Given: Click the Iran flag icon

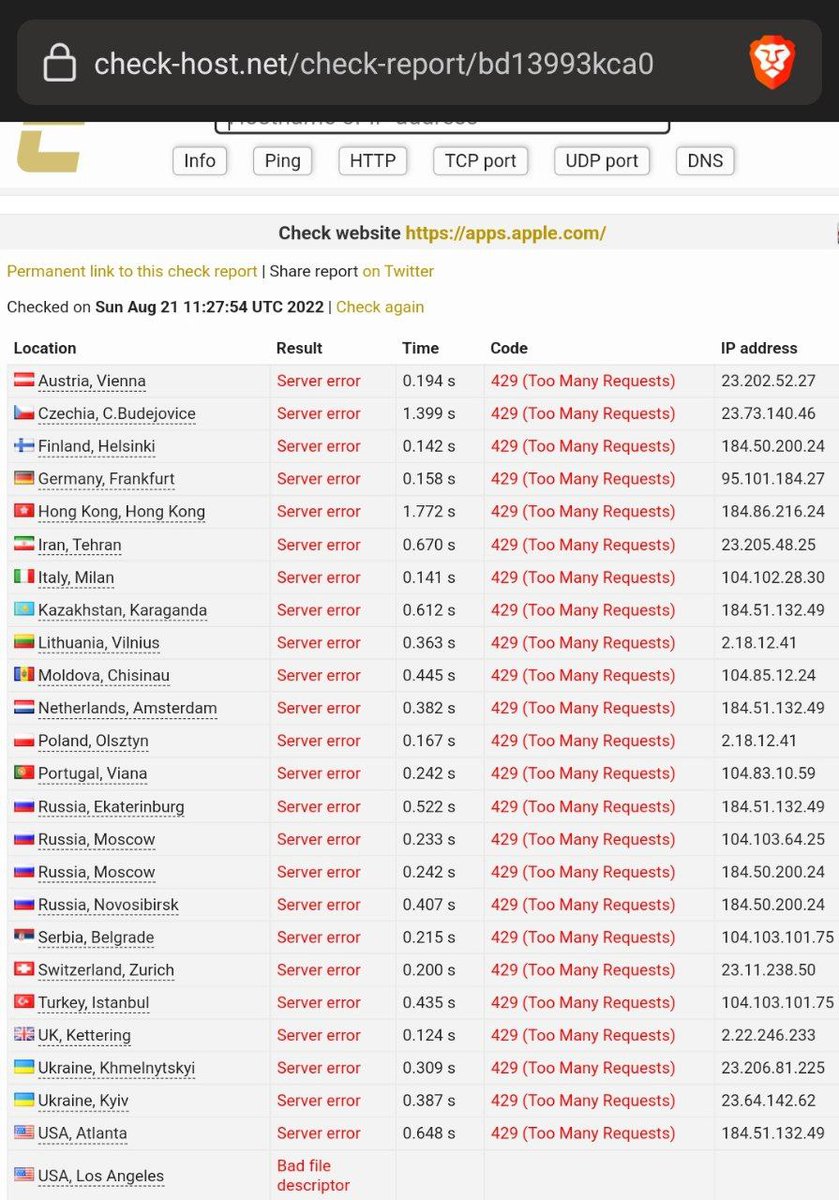Looking at the screenshot, I should (24, 545).
